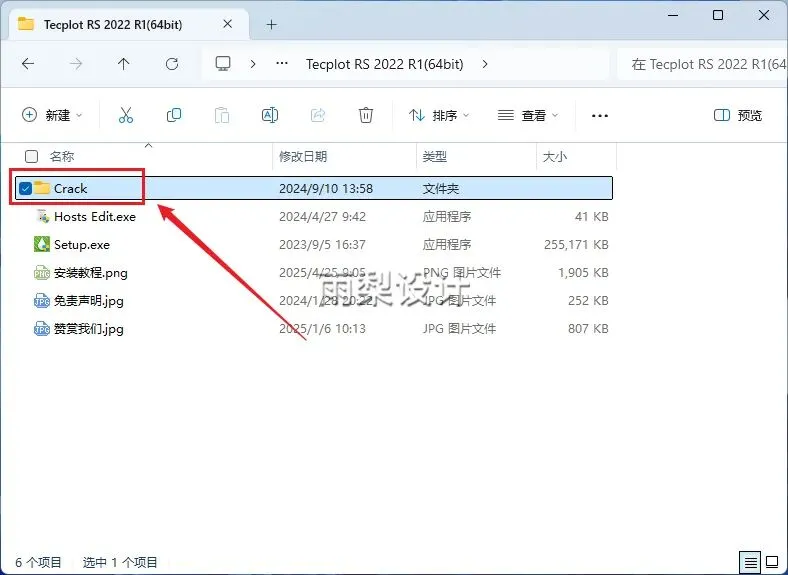Select the Setup.exe file name
The height and width of the screenshot is (575, 788).
point(82,245)
